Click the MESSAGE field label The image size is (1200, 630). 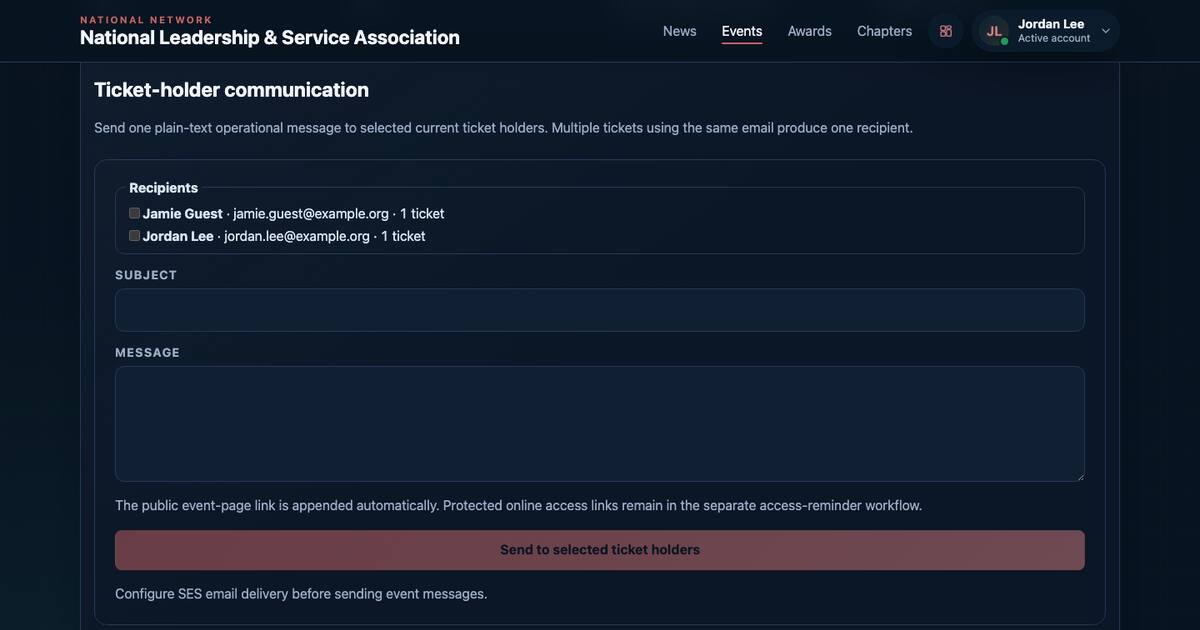tap(147, 353)
